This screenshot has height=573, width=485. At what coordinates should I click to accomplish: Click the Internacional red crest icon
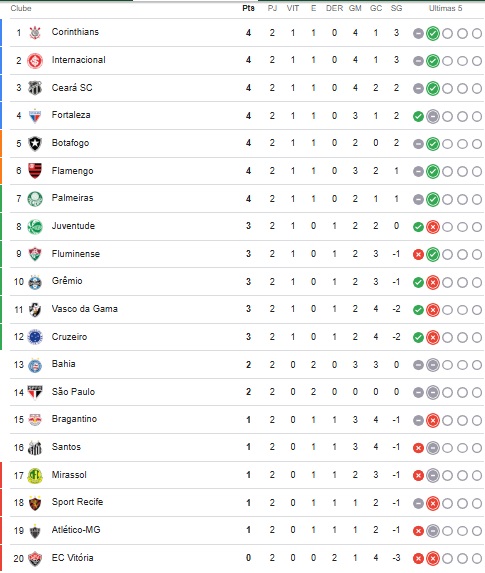point(35,60)
